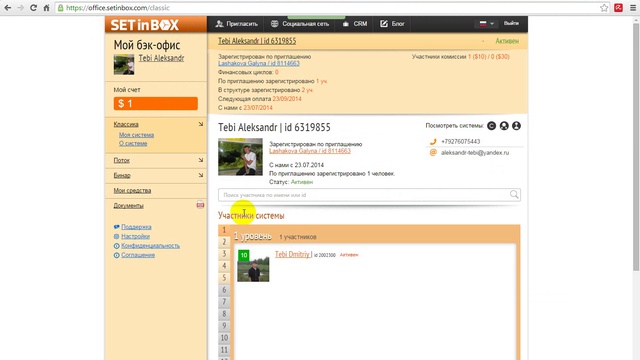Collapse Классика section arrow
The height and width of the screenshot is (360, 640).
click(x=200, y=124)
